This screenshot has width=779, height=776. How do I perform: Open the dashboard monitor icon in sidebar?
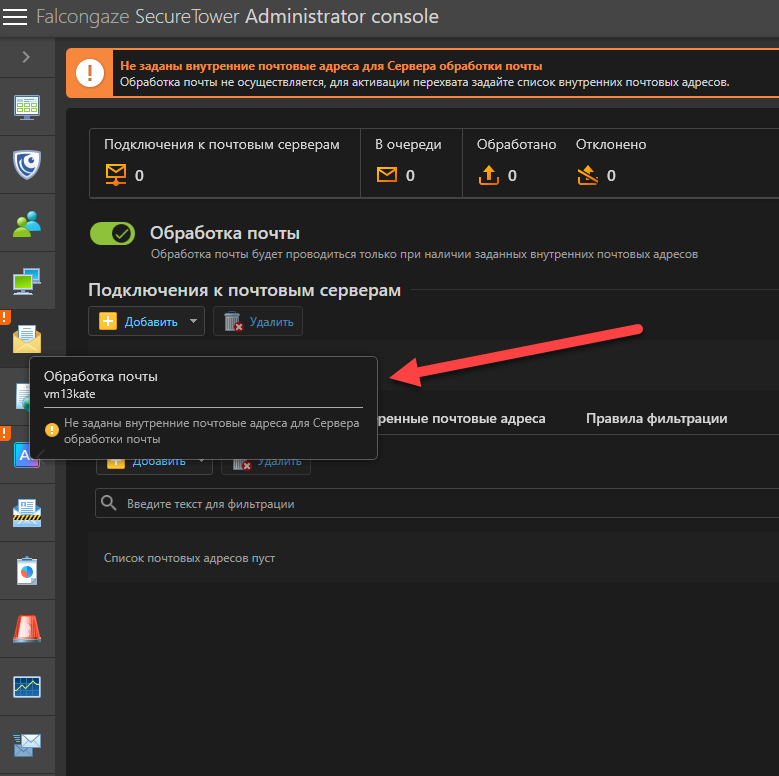[x=27, y=106]
